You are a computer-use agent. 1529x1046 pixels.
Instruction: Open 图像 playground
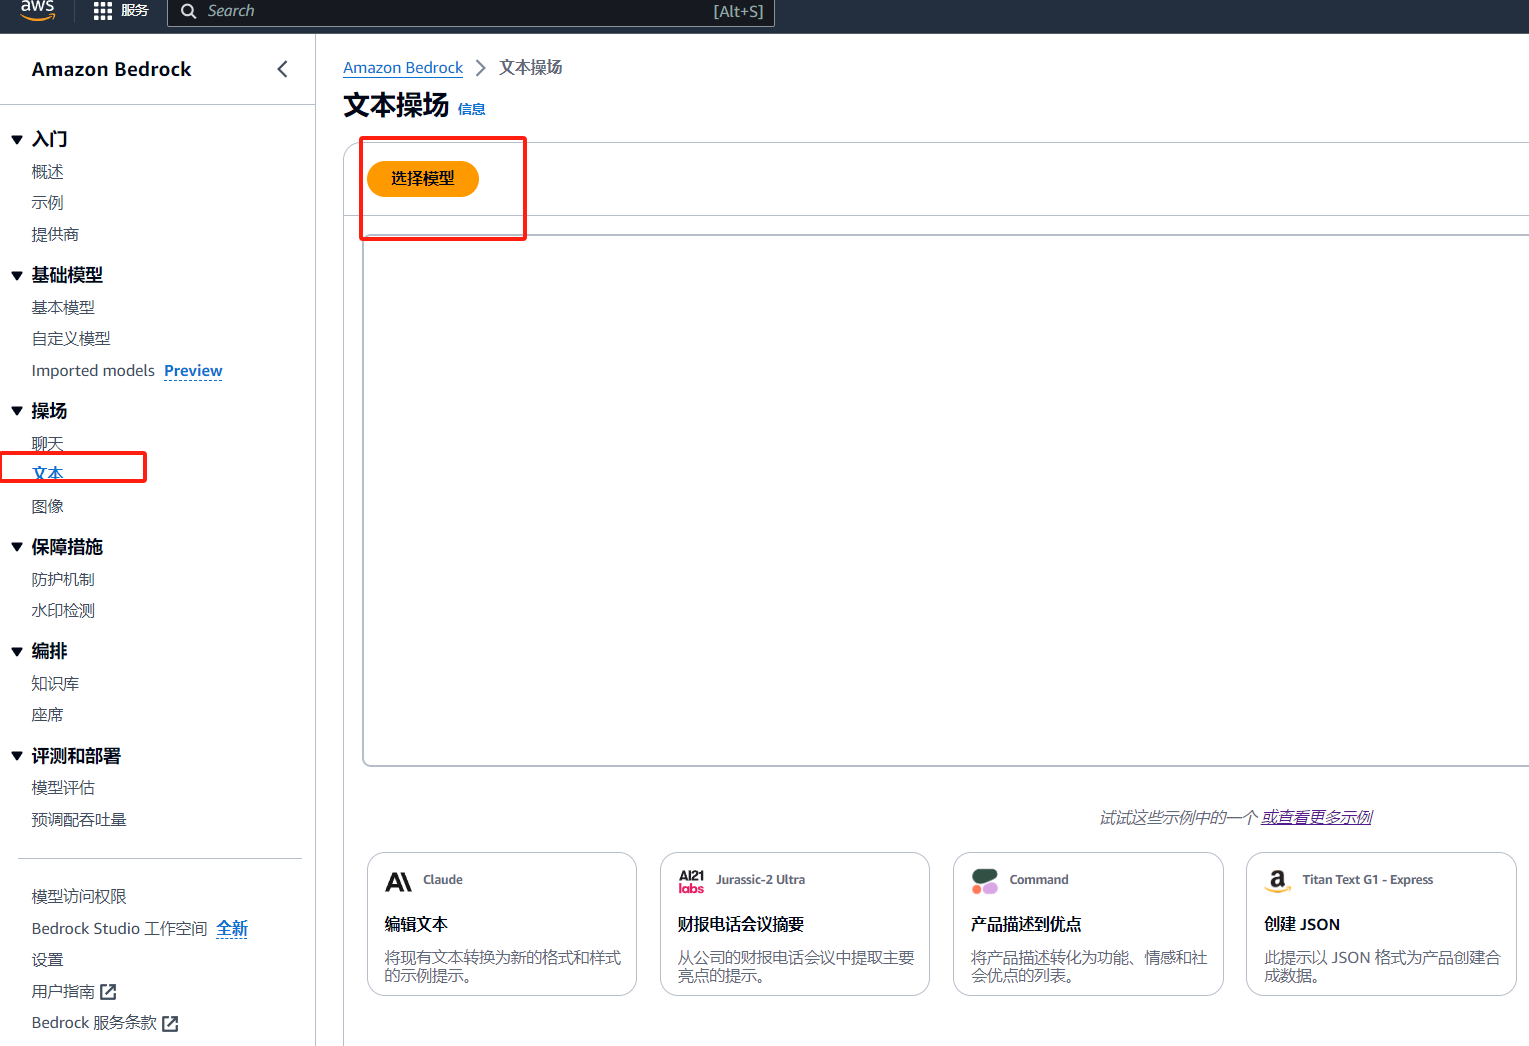tap(47, 507)
